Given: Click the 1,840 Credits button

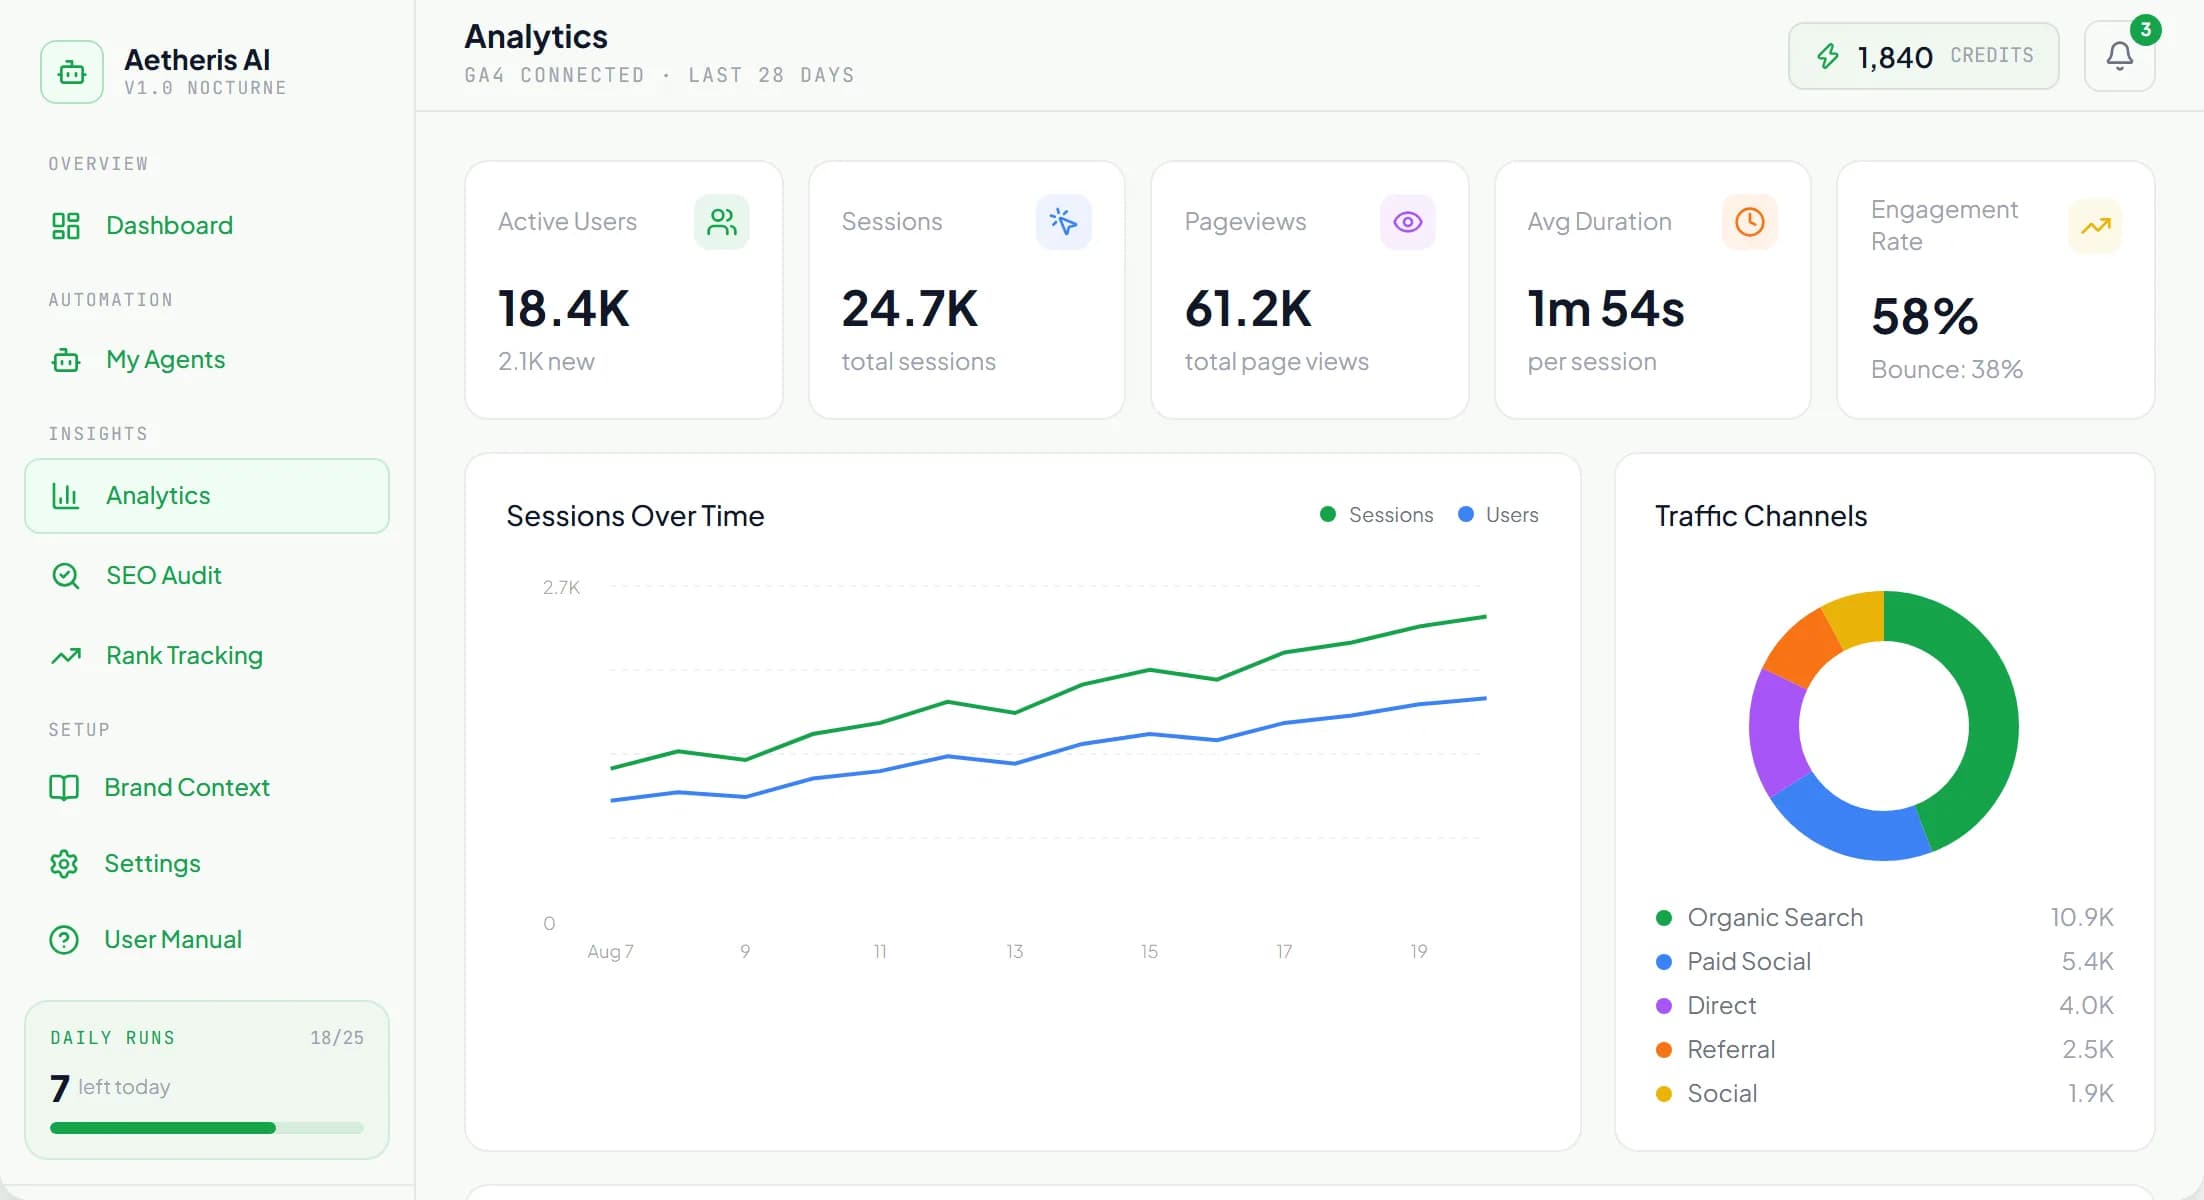Looking at the screenshot, I should pos(1923,56).
